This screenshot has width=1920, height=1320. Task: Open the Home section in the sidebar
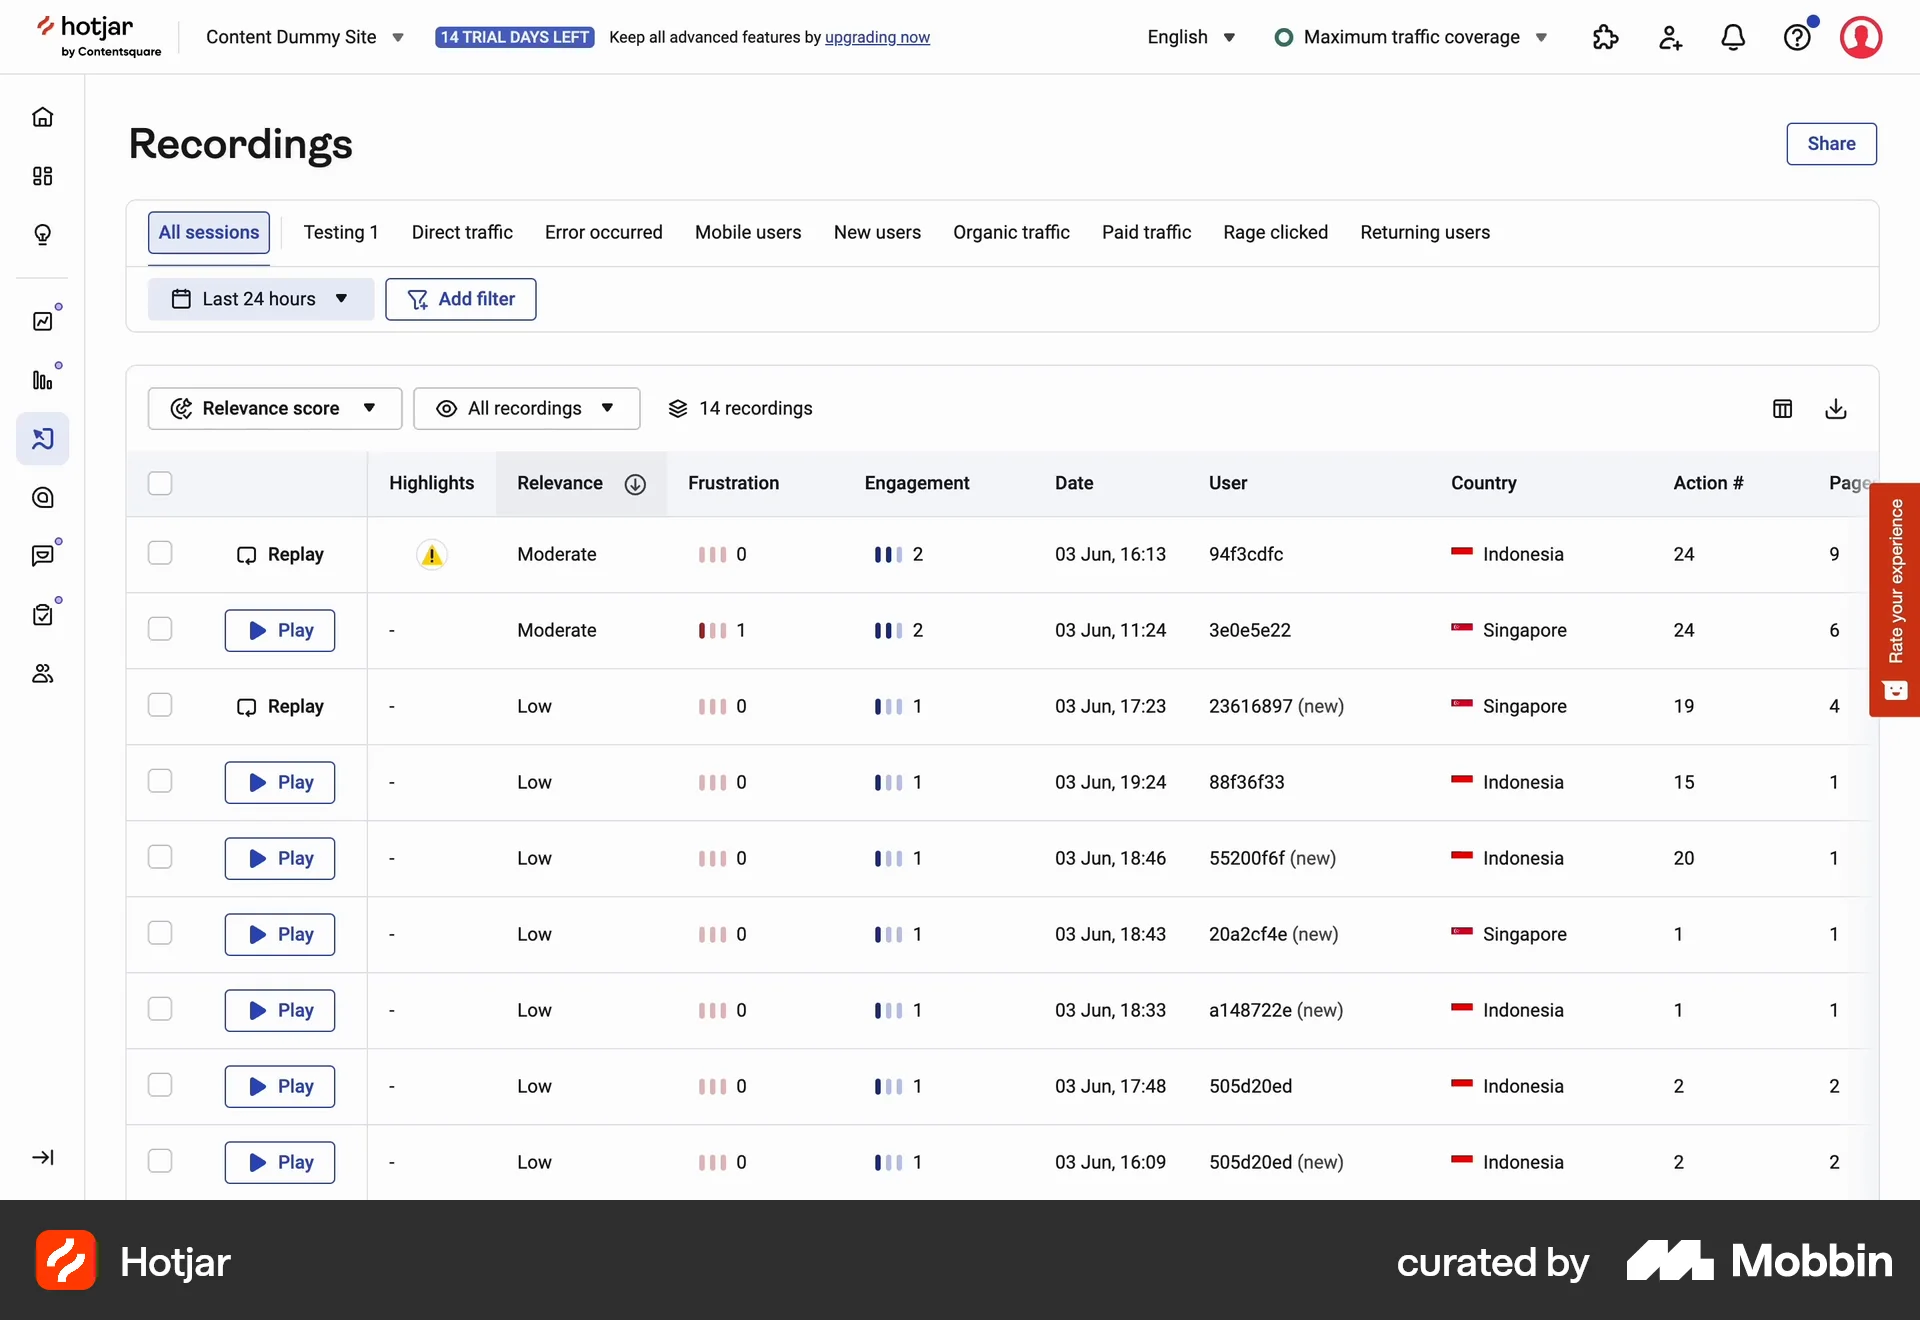point(43,117)
